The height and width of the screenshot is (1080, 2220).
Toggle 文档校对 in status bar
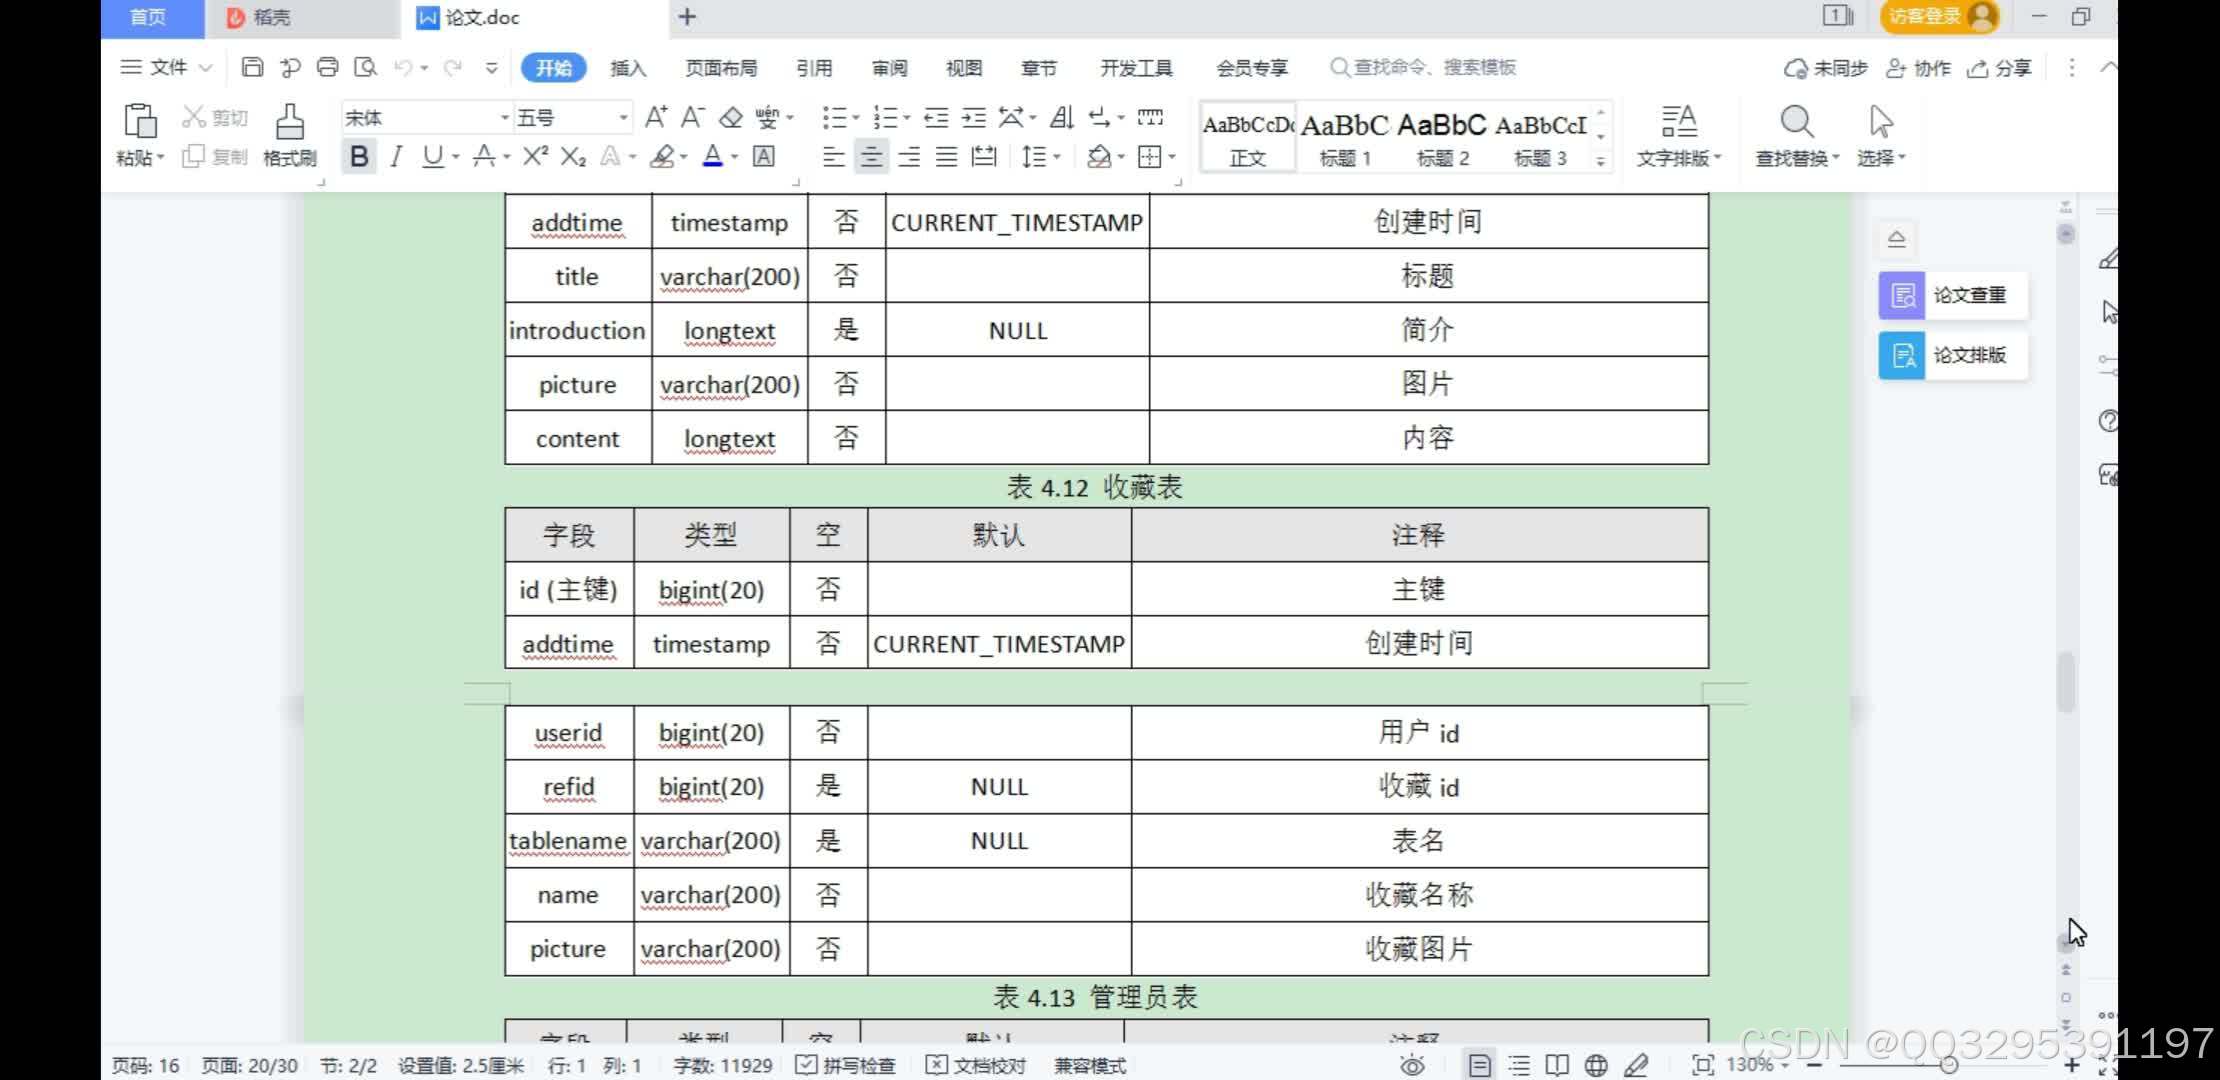pos(976,1065)
